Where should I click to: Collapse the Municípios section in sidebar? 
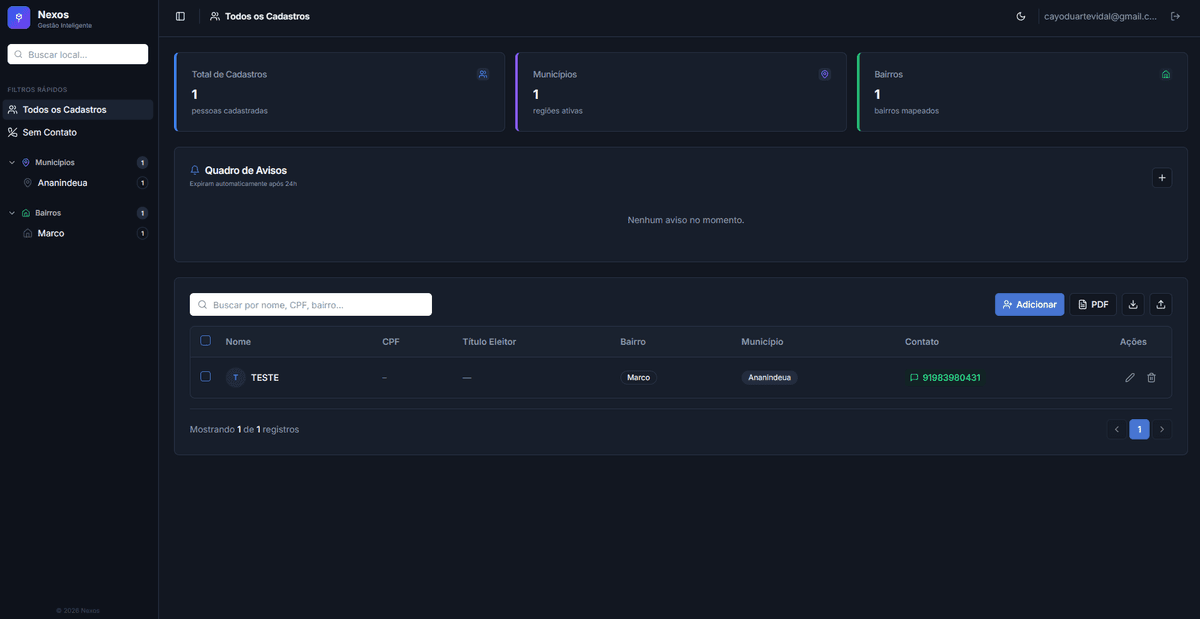pyautogui.click(x=12, y=162)
